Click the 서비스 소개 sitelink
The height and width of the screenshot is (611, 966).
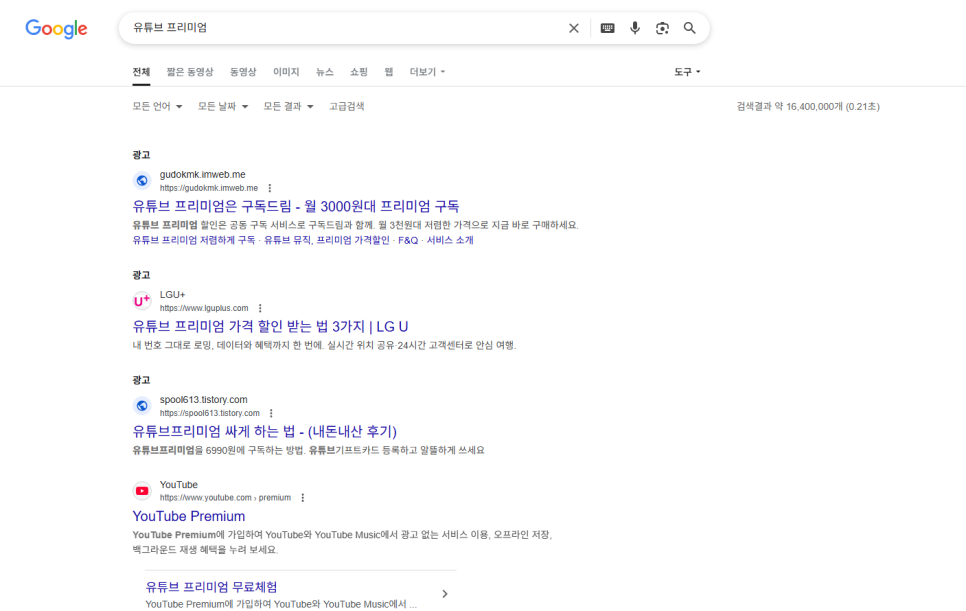click(450, 240)
